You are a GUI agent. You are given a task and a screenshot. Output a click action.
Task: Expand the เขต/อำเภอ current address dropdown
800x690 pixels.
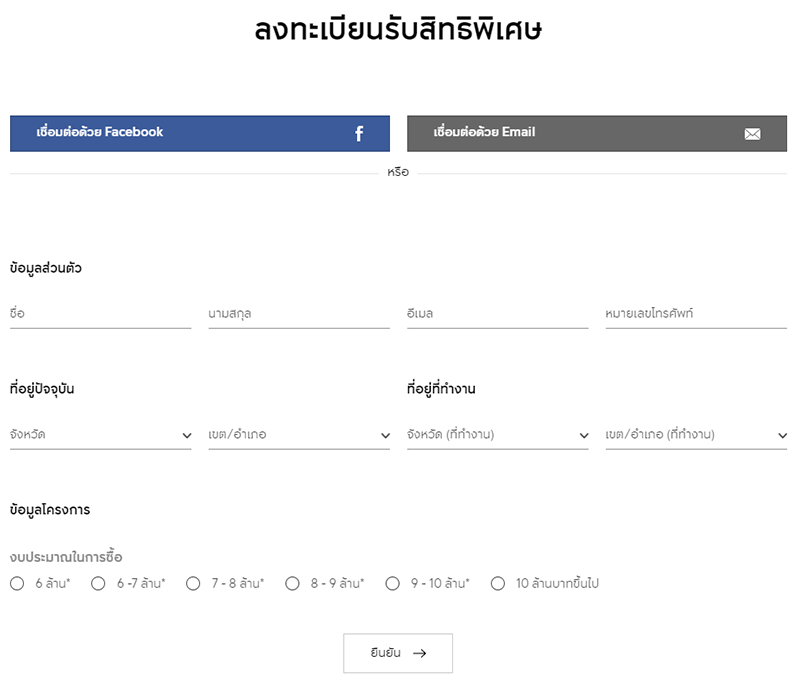(x=299, y=435)
